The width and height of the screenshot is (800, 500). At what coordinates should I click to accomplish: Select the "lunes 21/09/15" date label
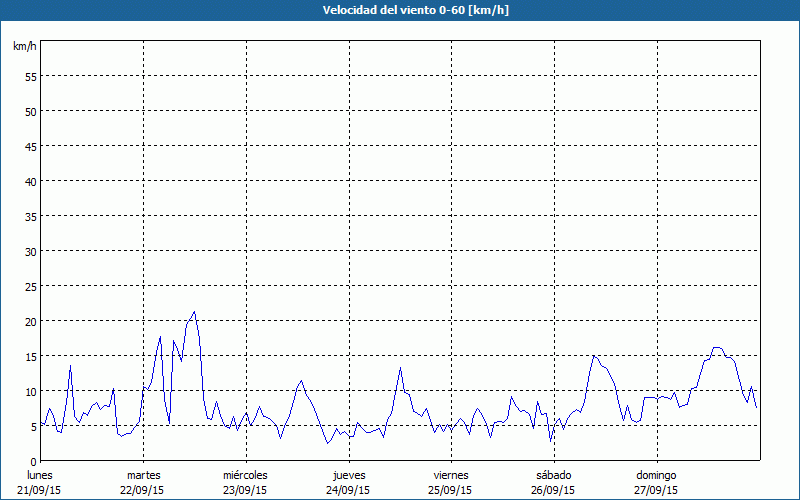pyautogui.click(x=40, y=482)
